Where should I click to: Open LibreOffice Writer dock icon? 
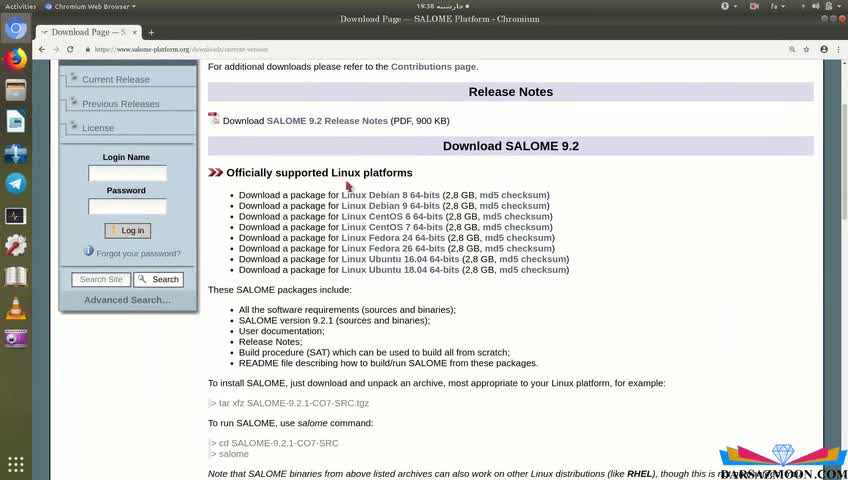point(16,122)
